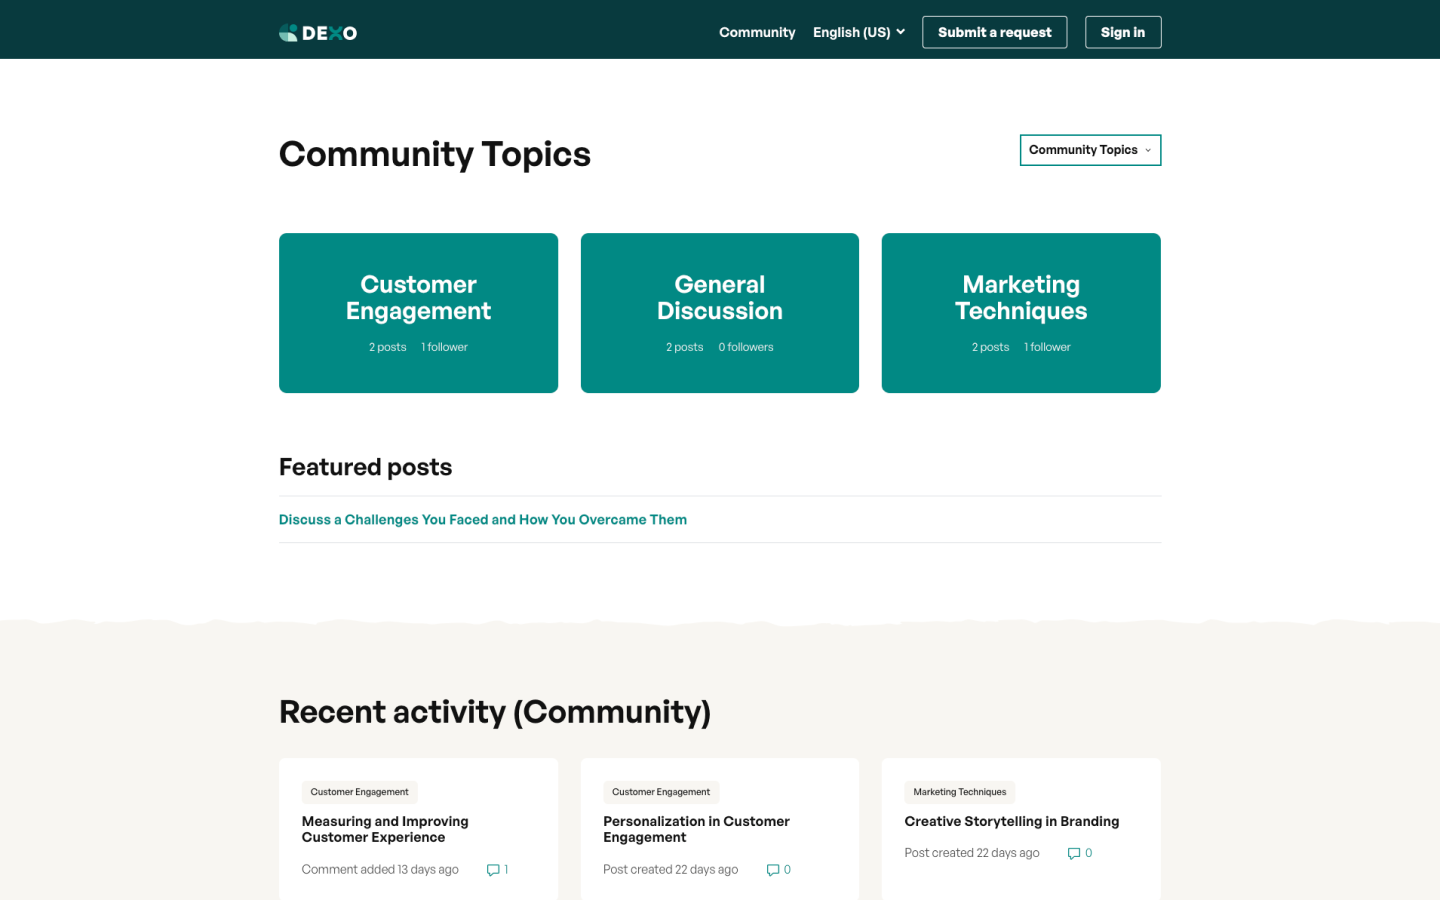Click the Sign in button
This screenshot has width=1440, height=900.
[x=1122, y=32]
